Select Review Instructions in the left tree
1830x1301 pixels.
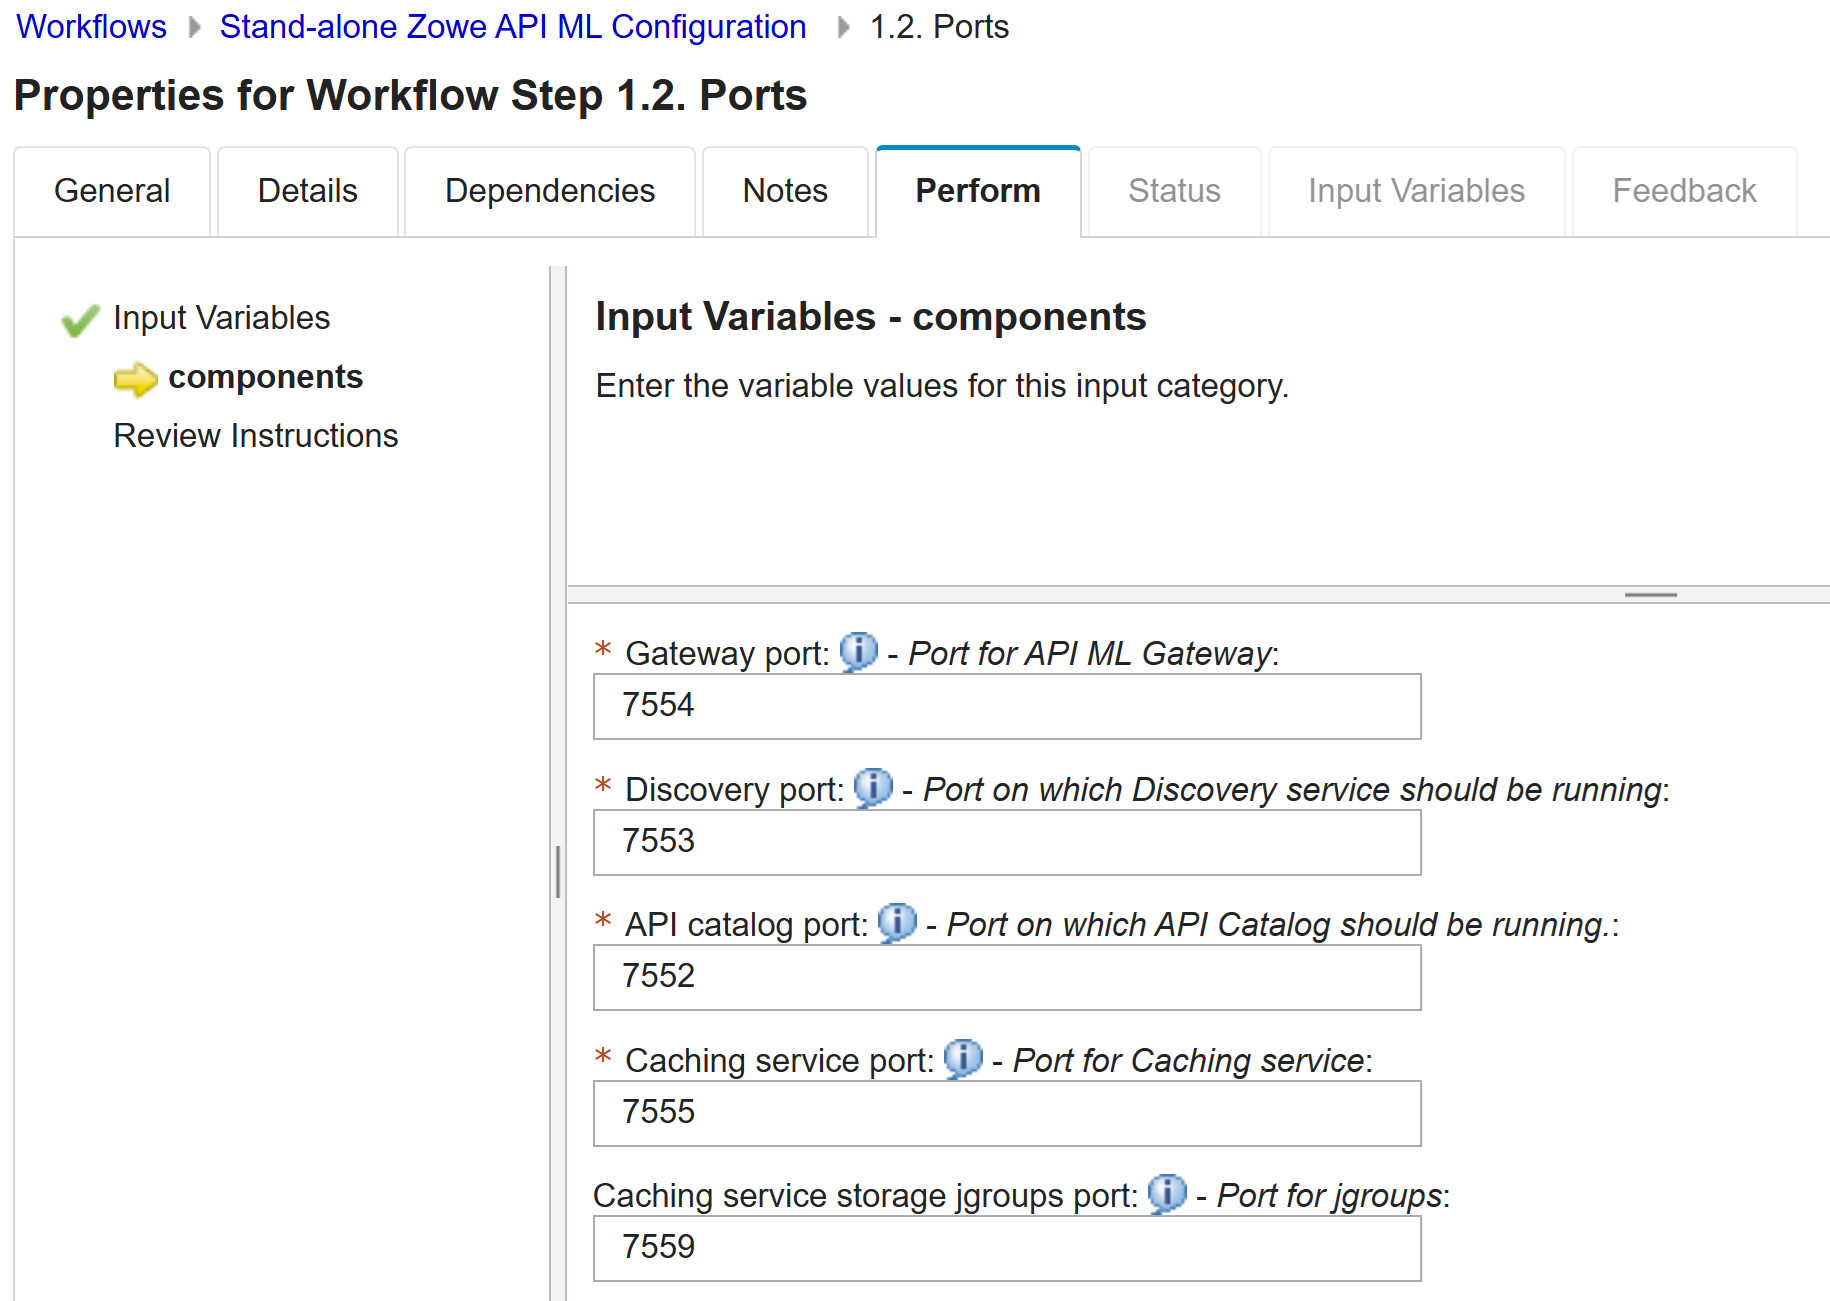(x=256, y=435)
